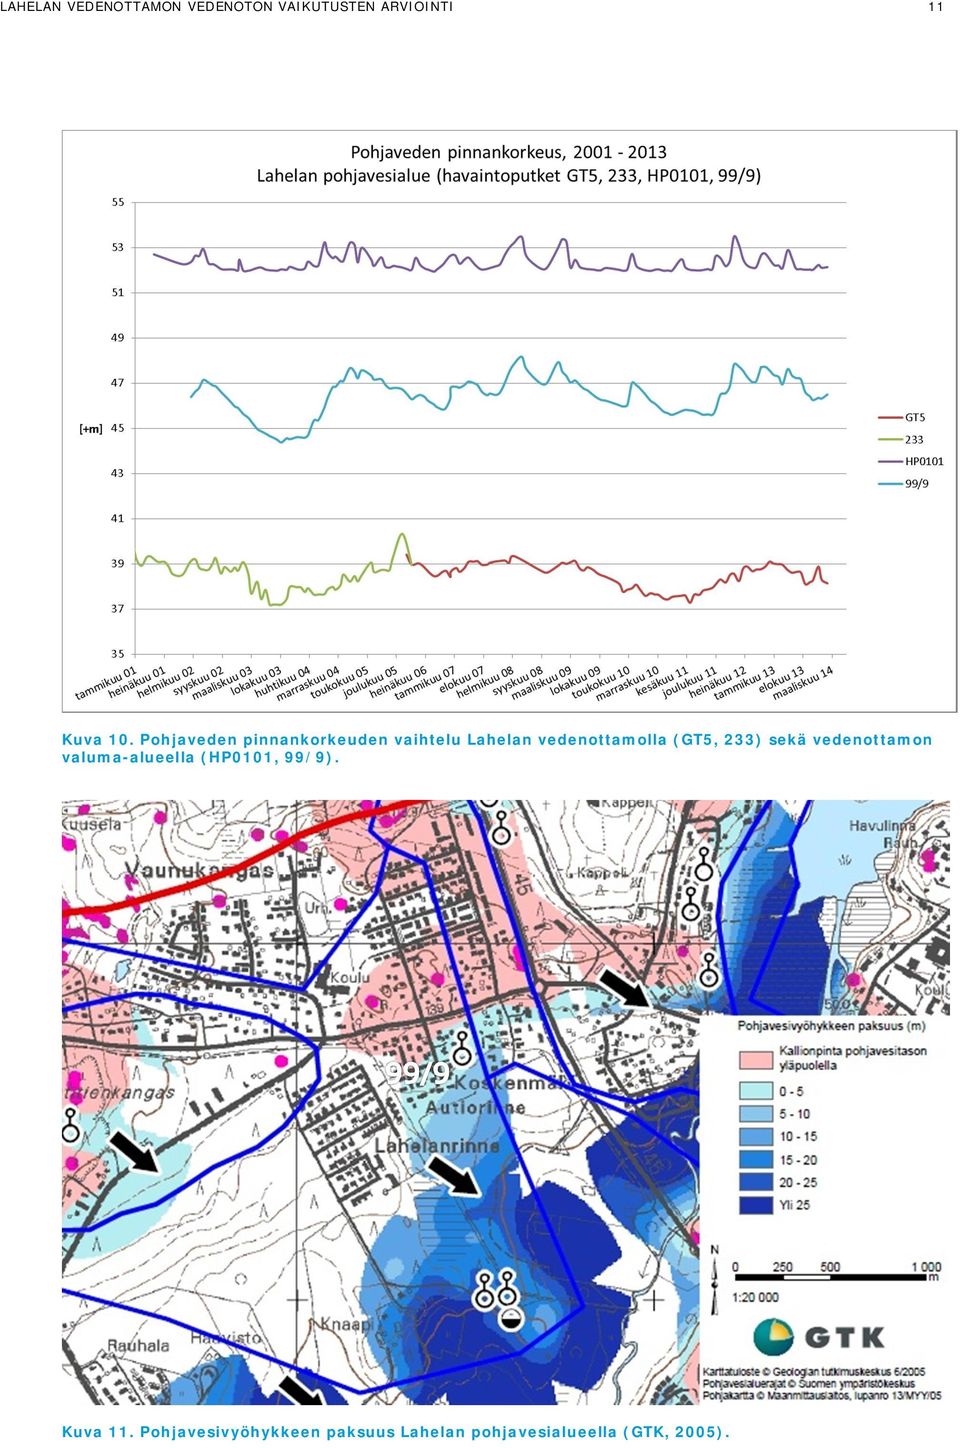Image resolution: width=960 pixels, height=1448 pixels.
Task: Click x-axis label 'huhtikuu 04'
Action: click(282, 683)
